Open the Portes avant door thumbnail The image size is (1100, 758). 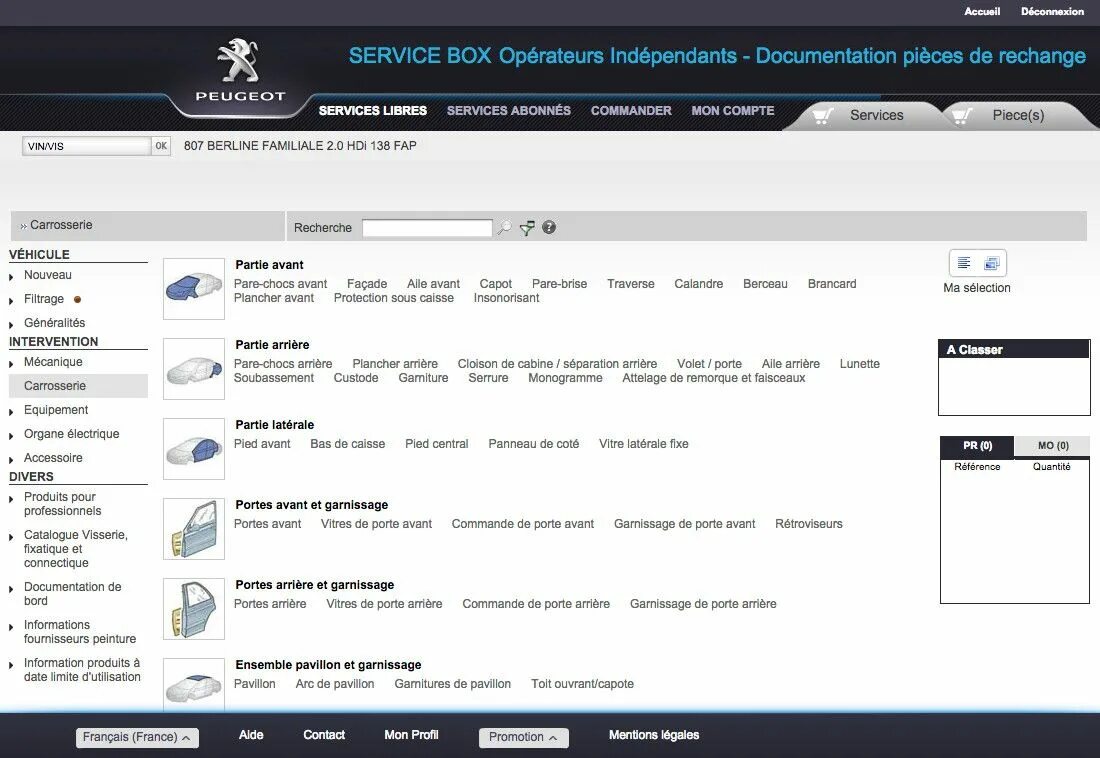(x=194, y=529)
